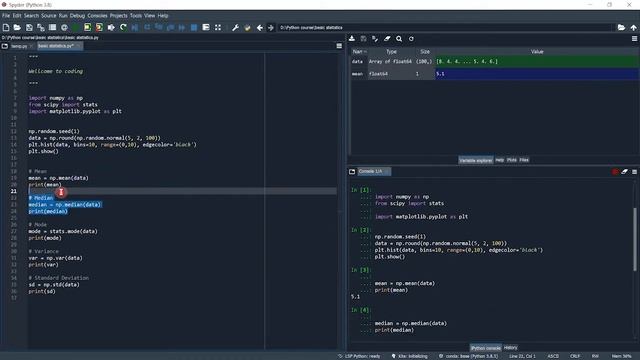Sort variables by the Name column header
Viewport: 640px width, 360px height.
(x=359, y=52)
